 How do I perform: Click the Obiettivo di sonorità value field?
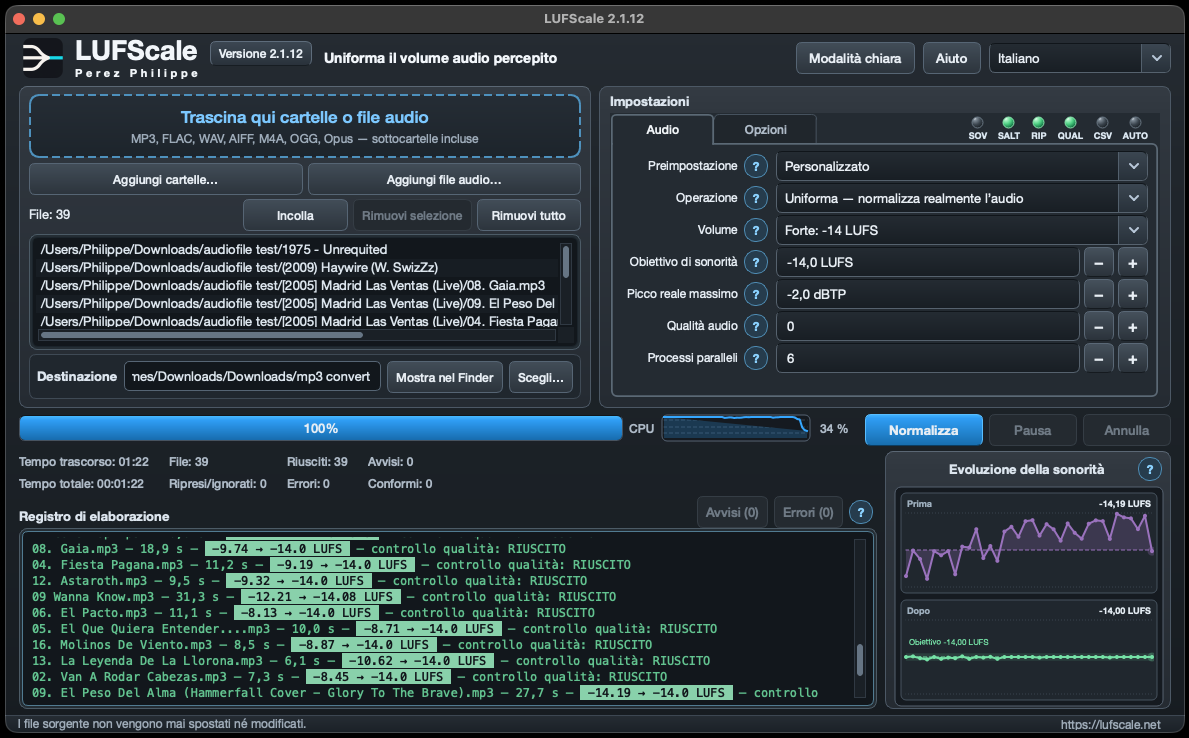pos(927,262)
